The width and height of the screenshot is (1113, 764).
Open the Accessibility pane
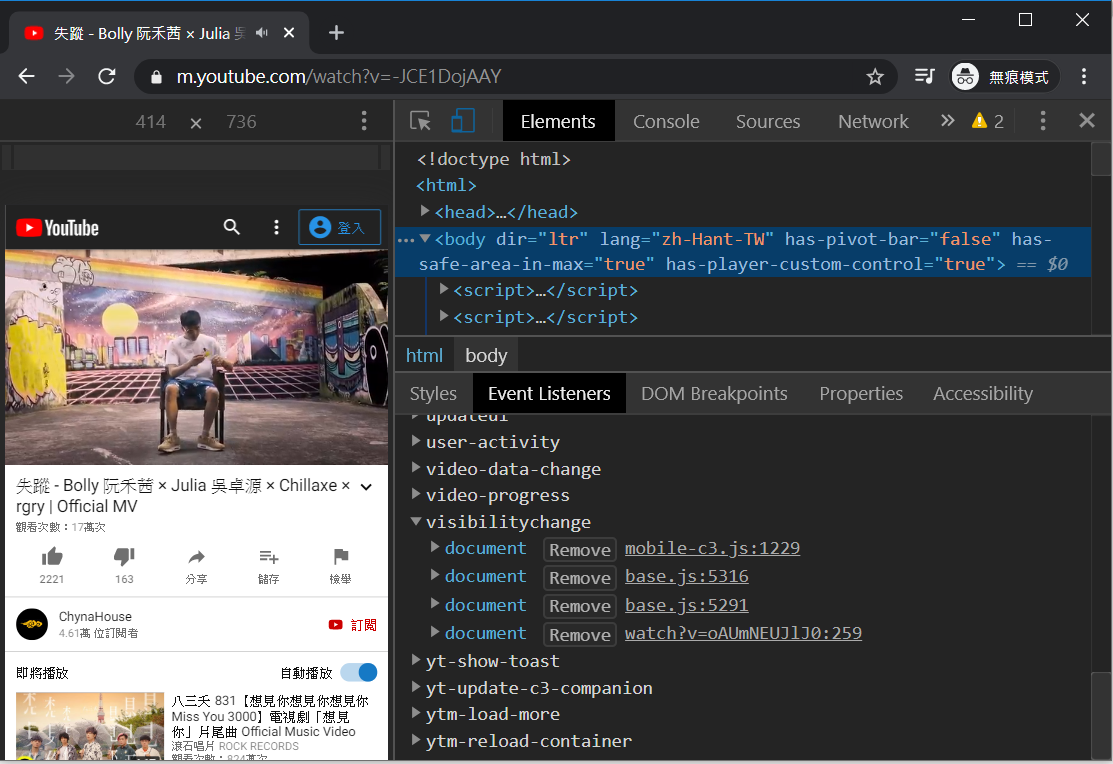pos(982,393)
